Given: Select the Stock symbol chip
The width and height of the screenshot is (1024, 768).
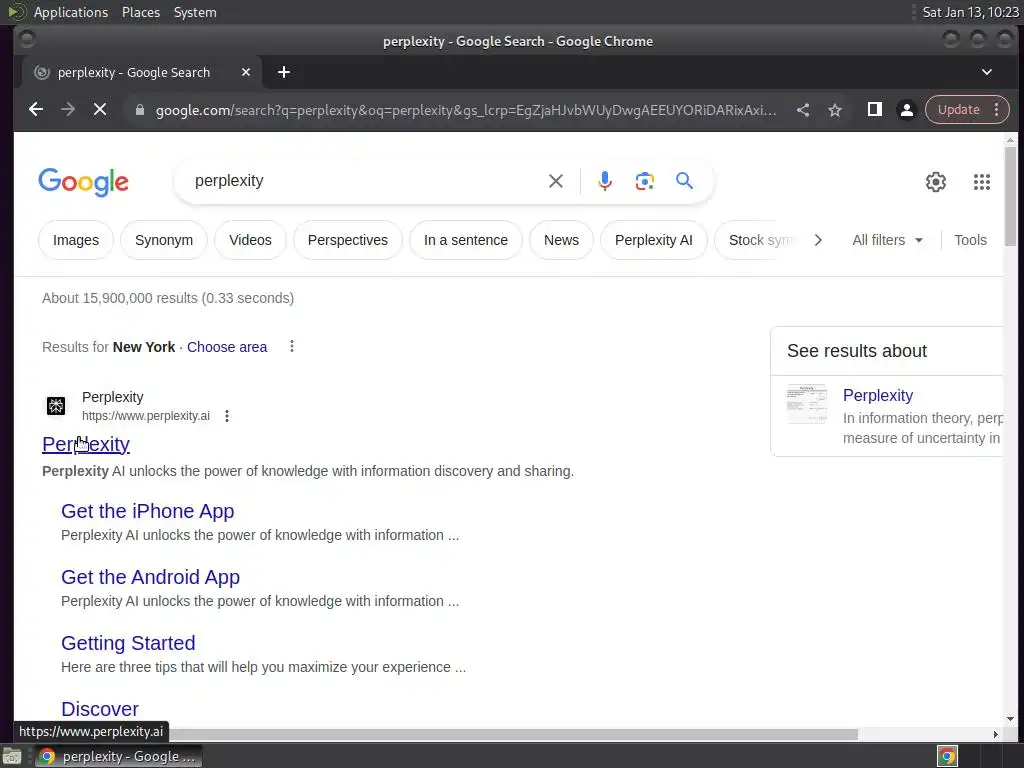Looking at the screenshot, I should coord(758,240).
